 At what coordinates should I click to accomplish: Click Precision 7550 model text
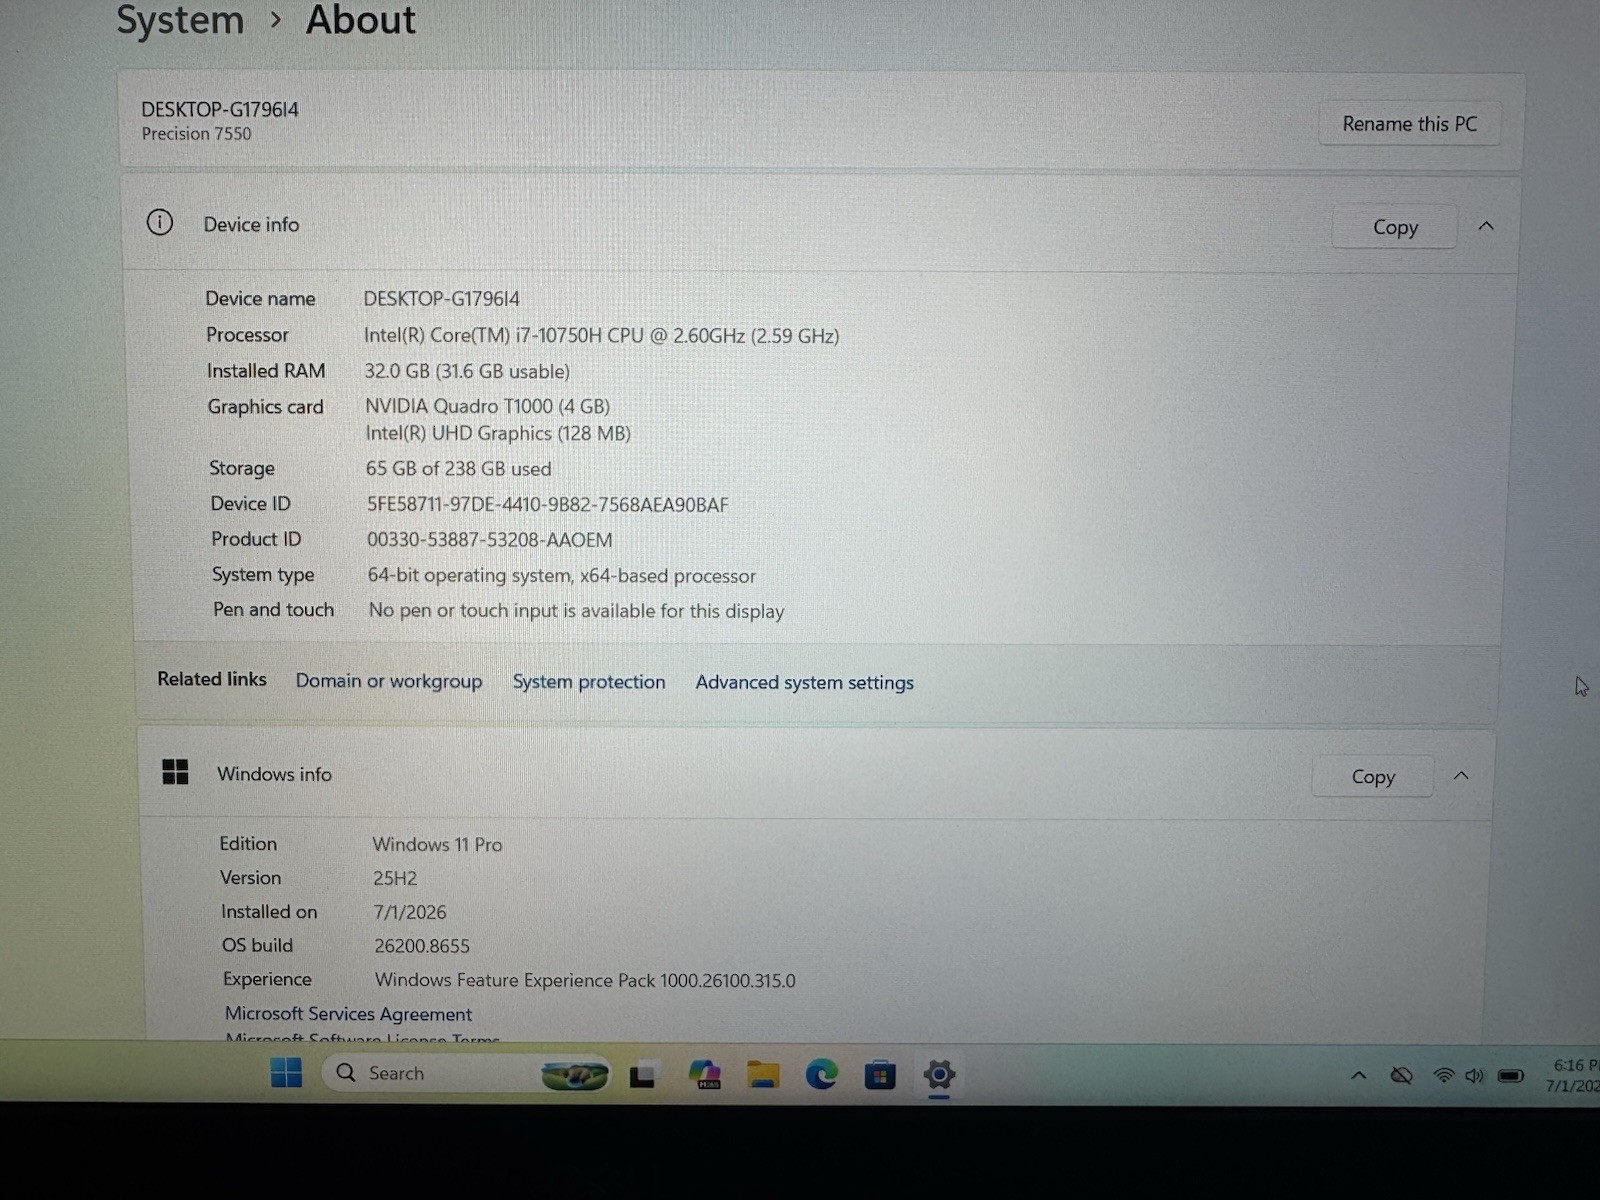click(196, 134)
